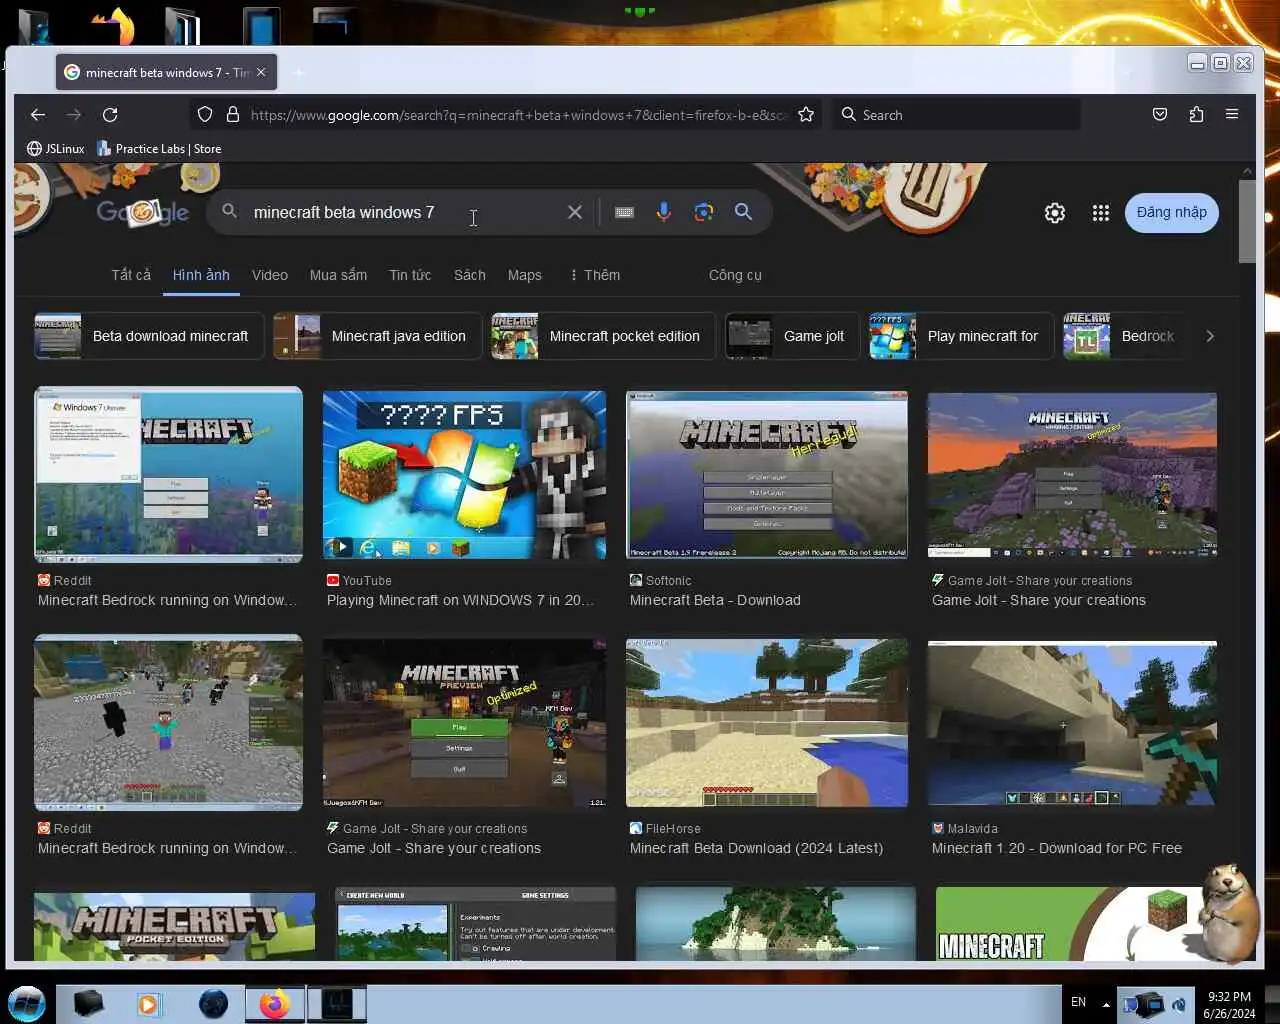Show hidden tray icons arrow
The height and width of the screenshot is (1024, 1280).
(x=1106, y=1003)
